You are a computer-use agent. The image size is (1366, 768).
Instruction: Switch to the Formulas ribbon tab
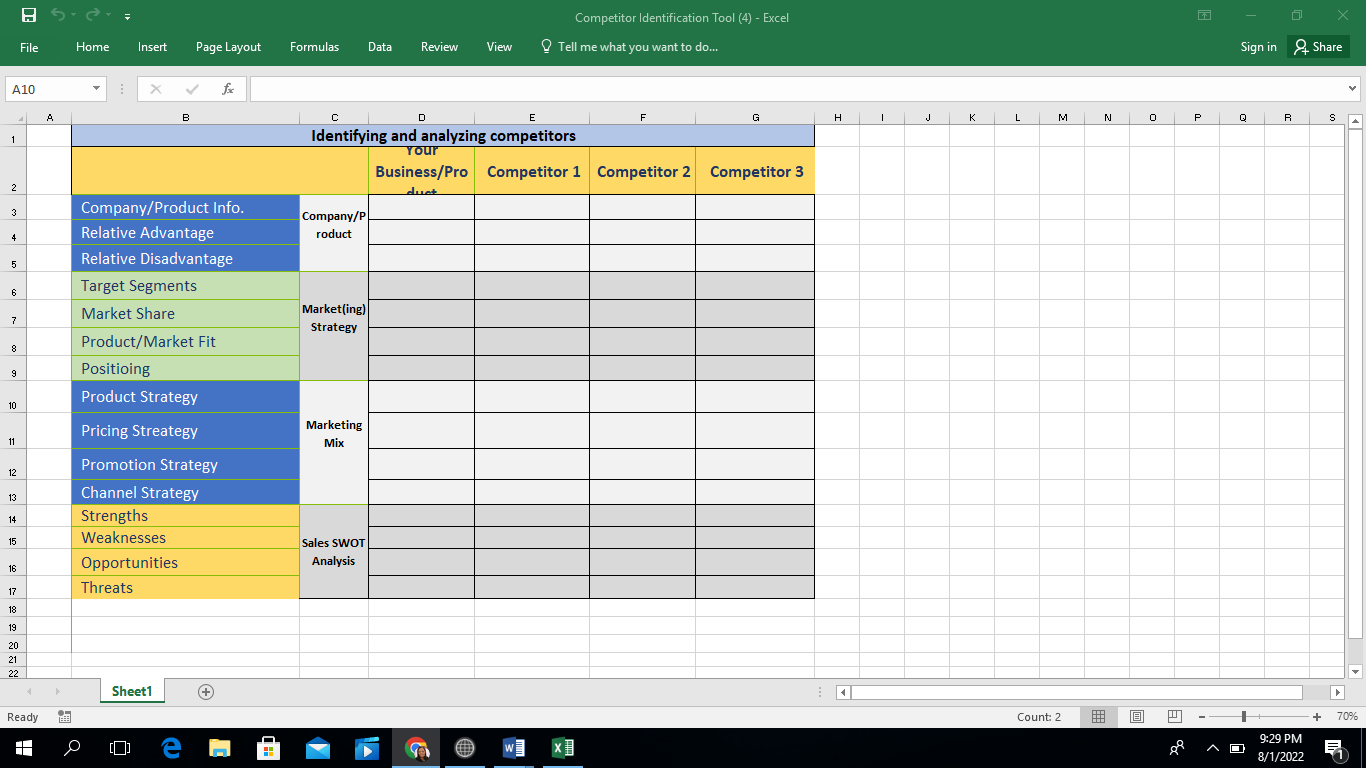click(314, 46)
